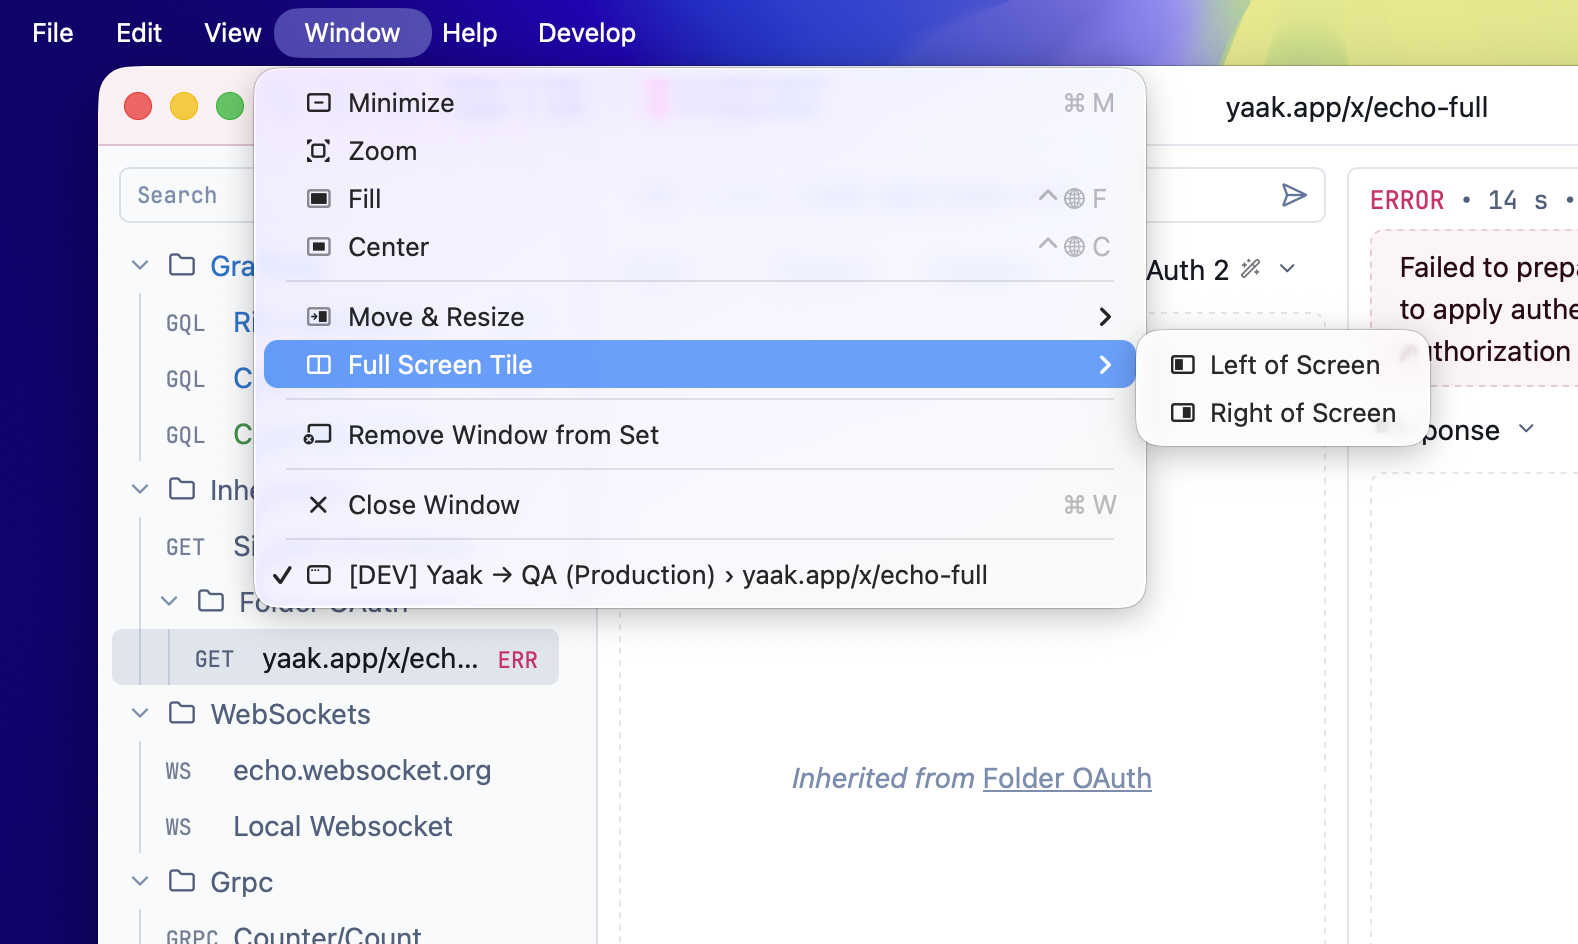Screen dimensions: 1578x944
Task: Open the View menu
Action: click(x=233, y=33)
